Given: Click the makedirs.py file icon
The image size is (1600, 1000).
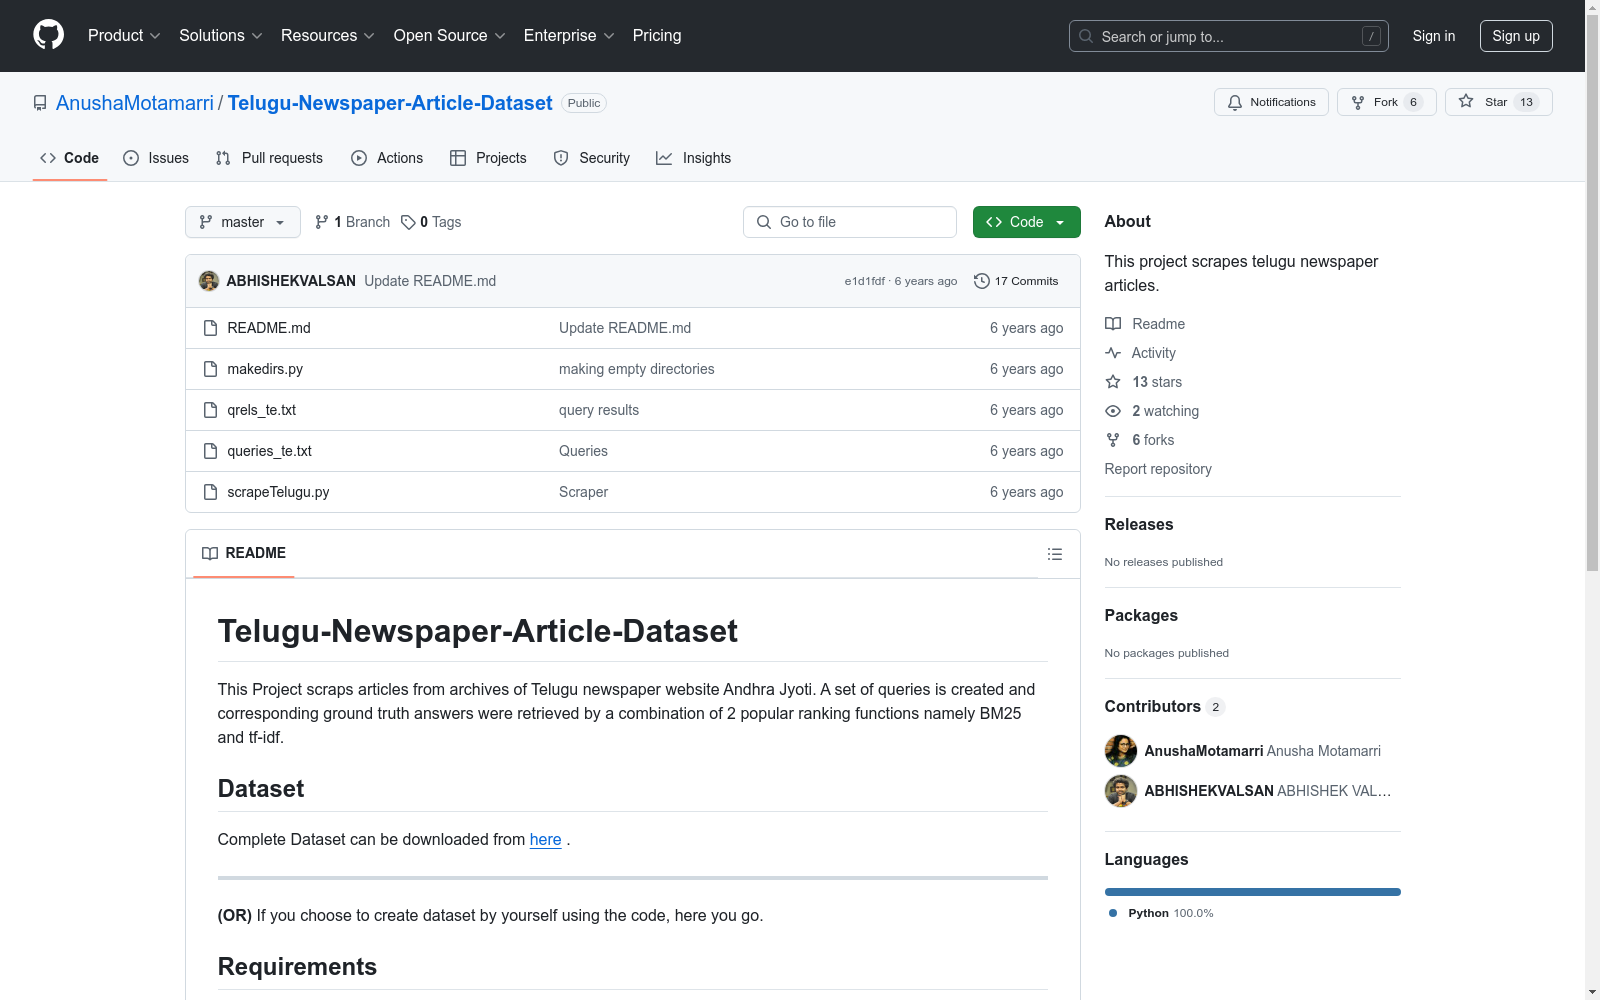Looking at the screenshot, I should pos(210,369).
